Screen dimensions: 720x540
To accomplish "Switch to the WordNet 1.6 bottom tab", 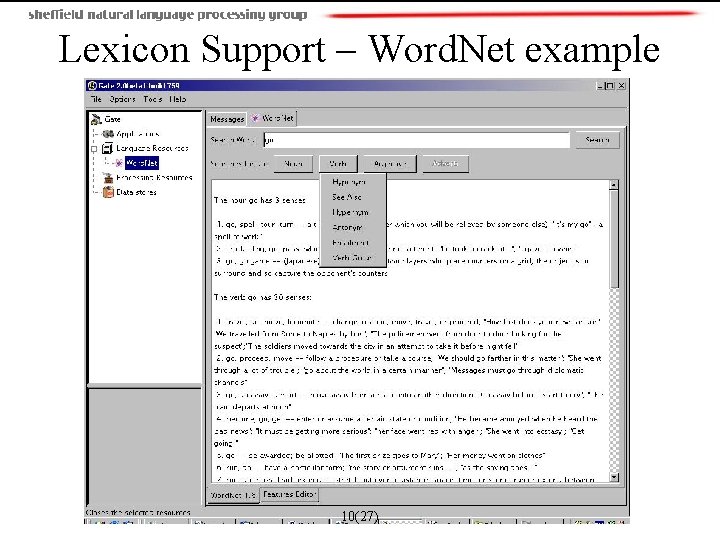I will point(233,495).
